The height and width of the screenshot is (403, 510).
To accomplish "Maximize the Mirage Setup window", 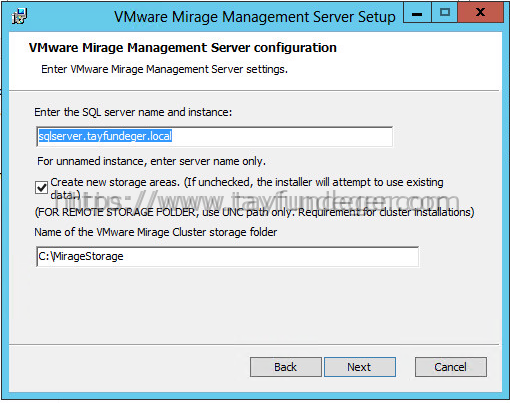I will [445, 13].
